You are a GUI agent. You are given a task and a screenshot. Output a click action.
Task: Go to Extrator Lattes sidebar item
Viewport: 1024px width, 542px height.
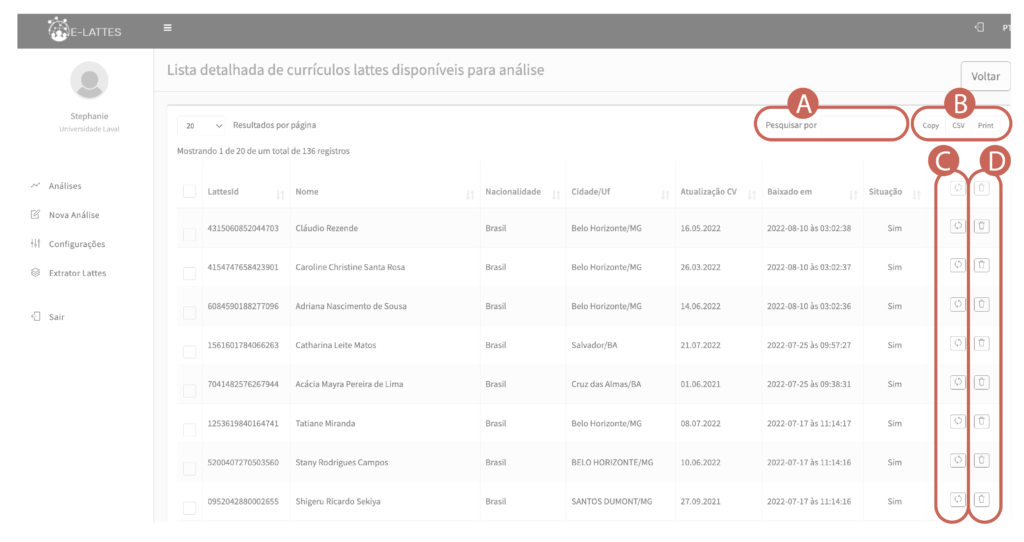pyautogui.click(x=77, y=273)
